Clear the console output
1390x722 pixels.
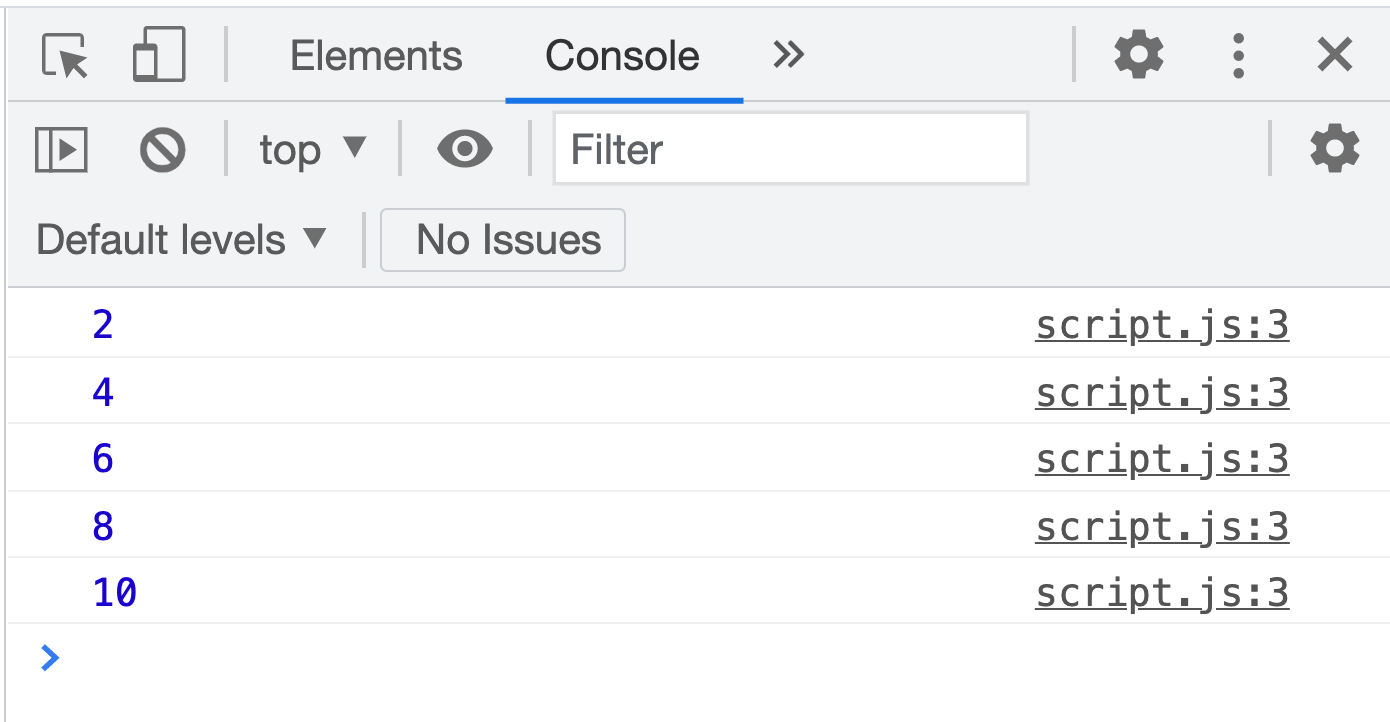[x=162, y=150]
